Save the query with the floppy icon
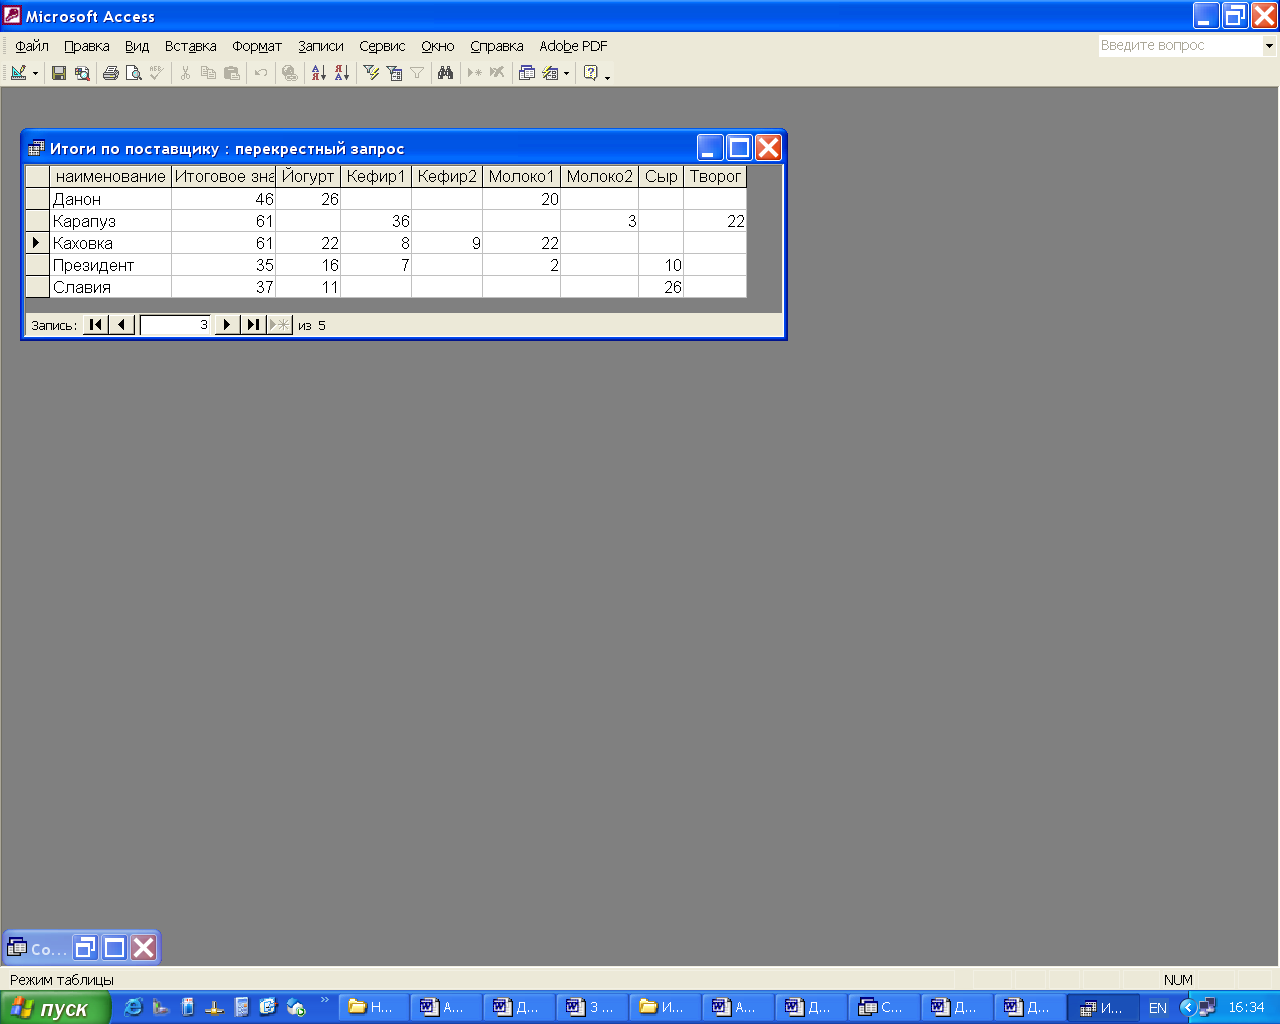 [59, 73]
